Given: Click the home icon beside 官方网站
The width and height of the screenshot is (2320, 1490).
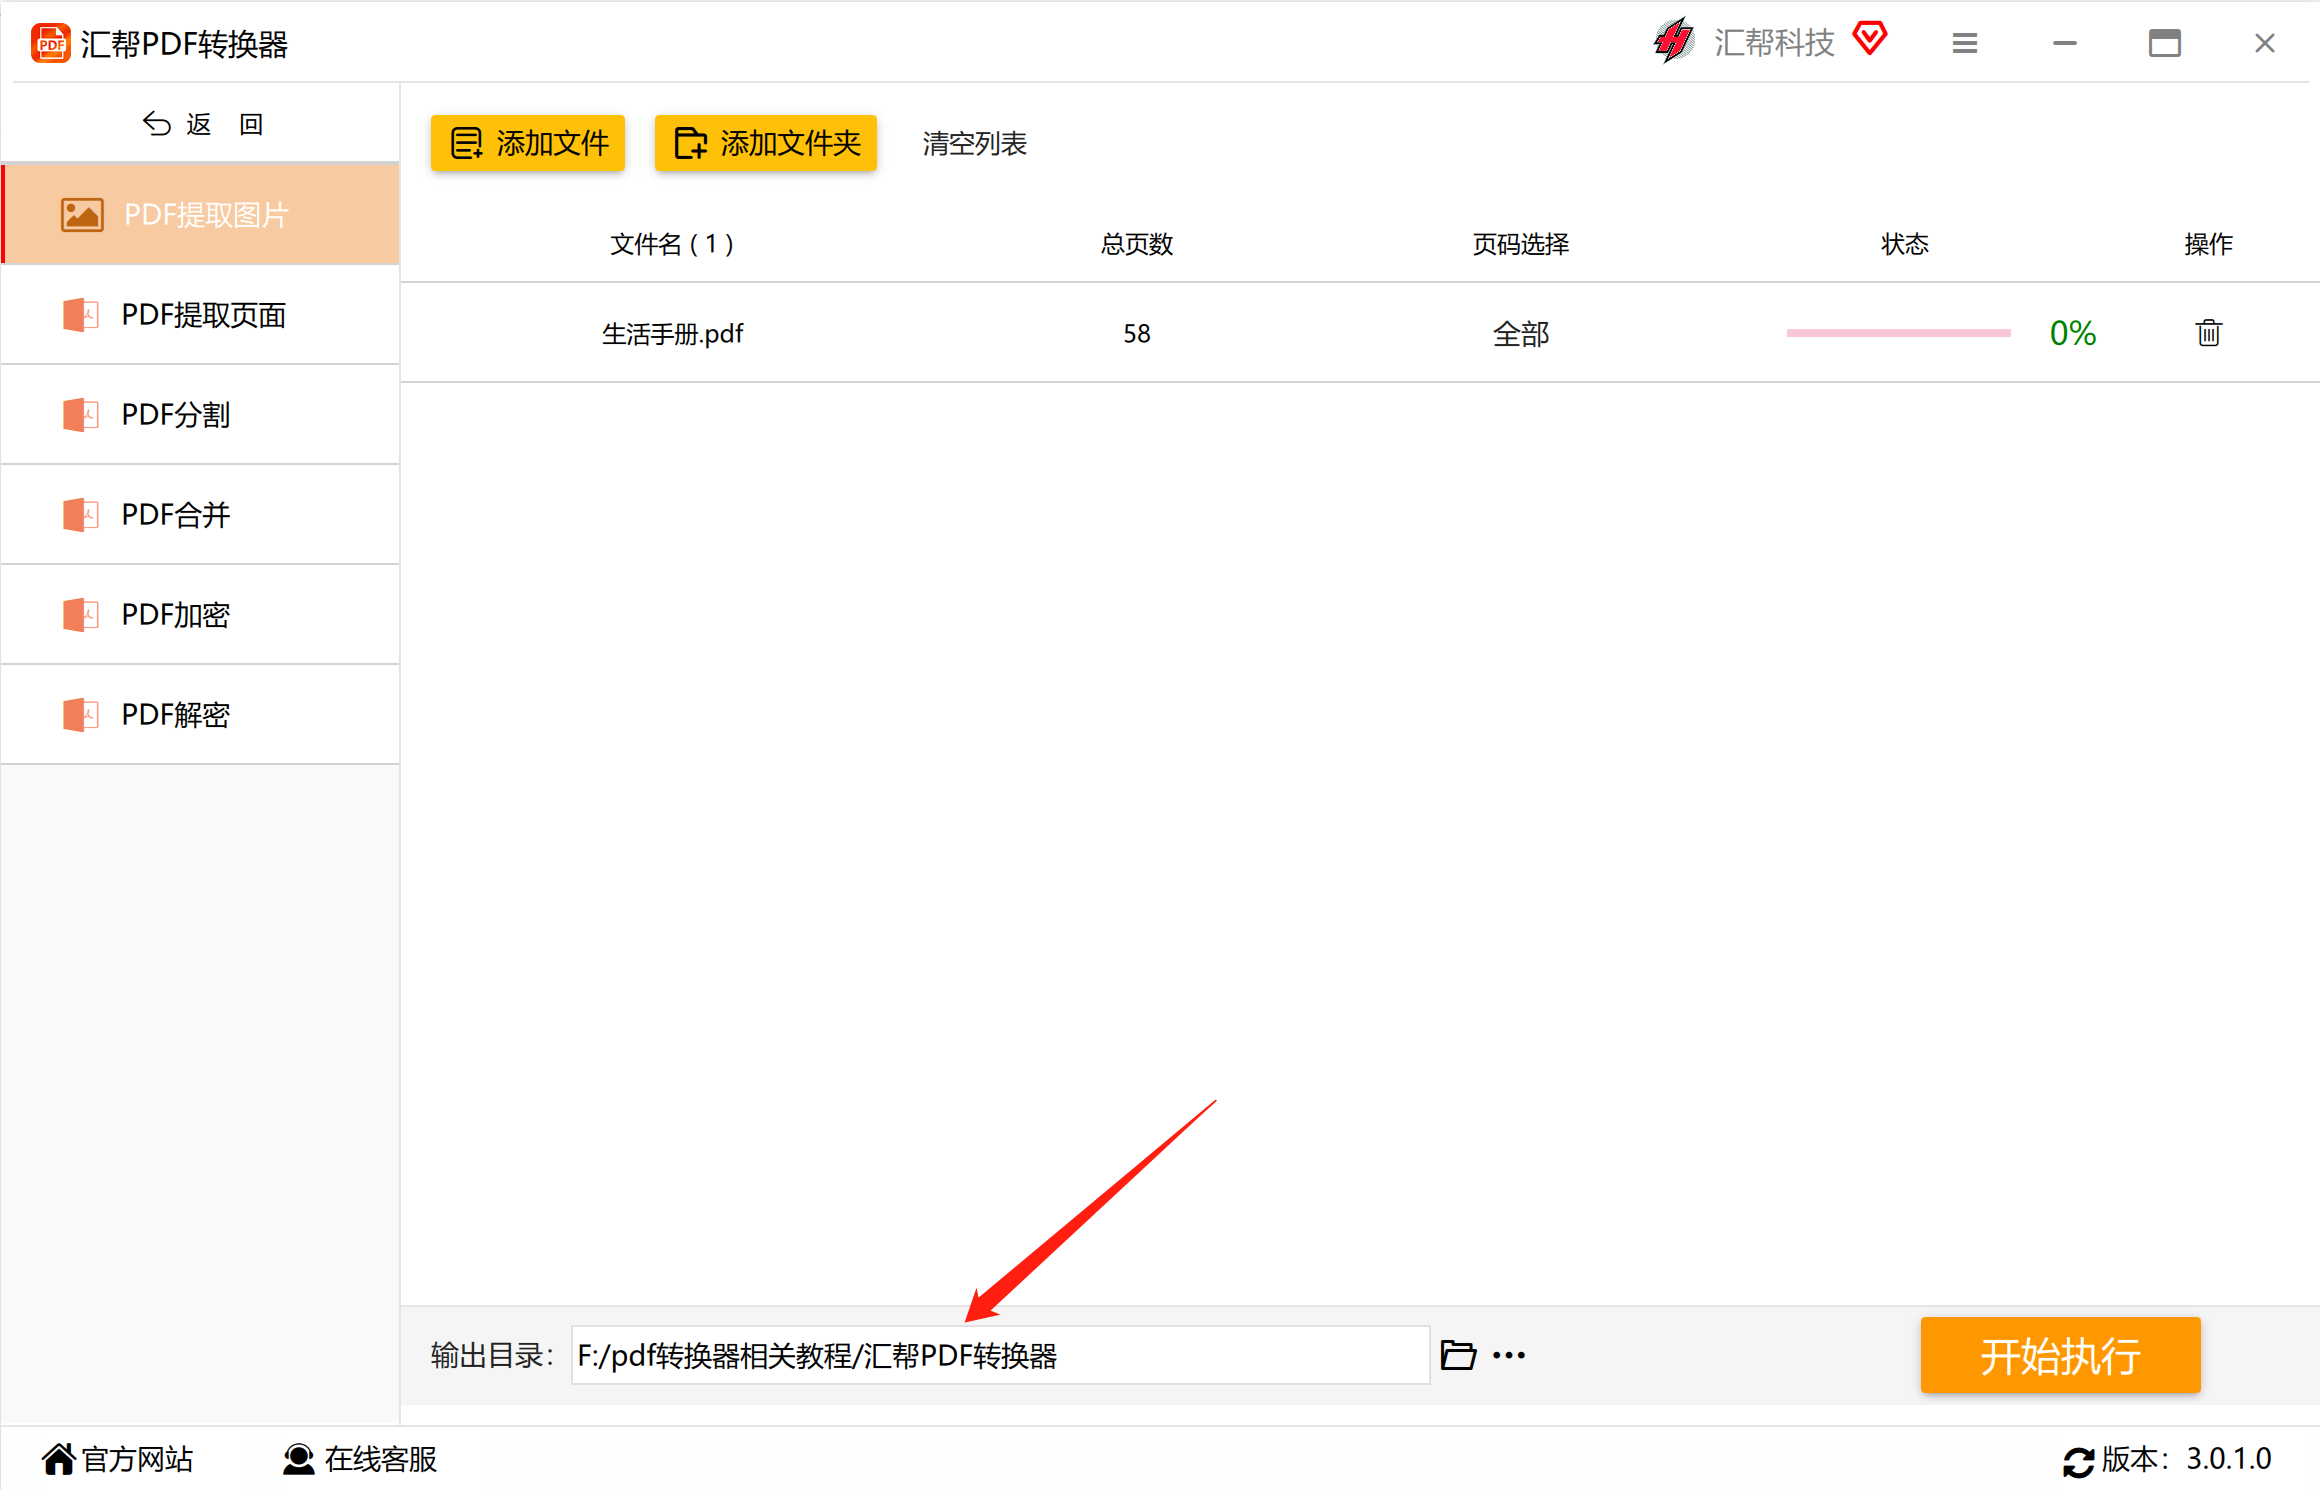Looking at the screenshot, I should click(58, 1459).
